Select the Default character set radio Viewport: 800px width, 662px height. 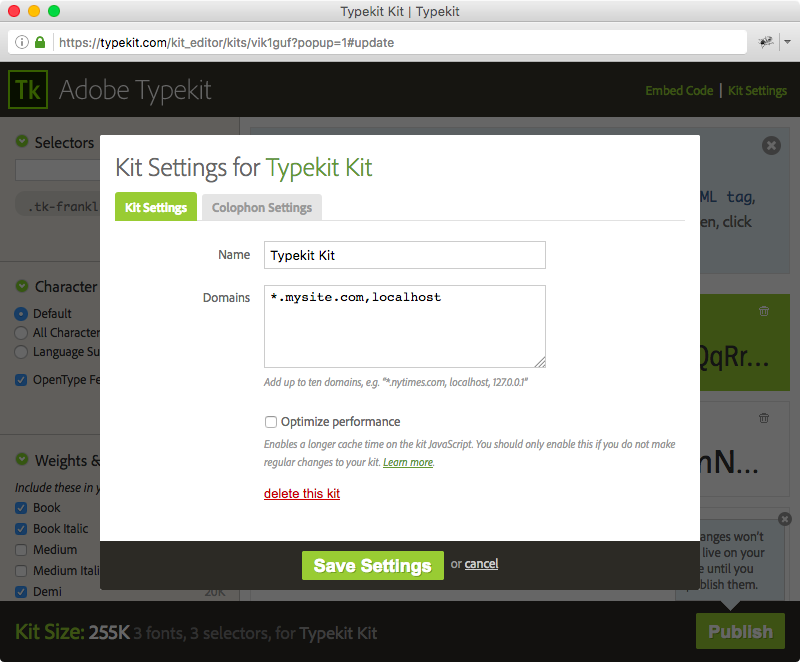pyautogui.click(x=21, y=314)
